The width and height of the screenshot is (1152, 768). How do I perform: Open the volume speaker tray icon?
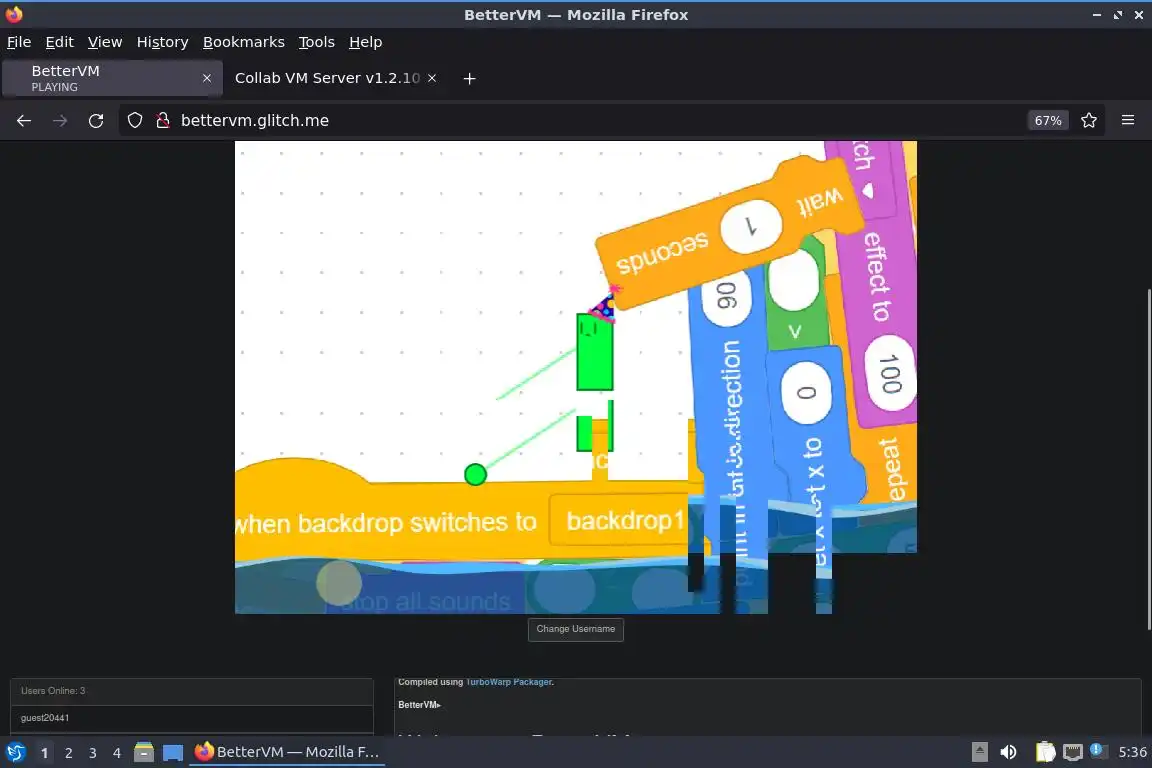1009,752
